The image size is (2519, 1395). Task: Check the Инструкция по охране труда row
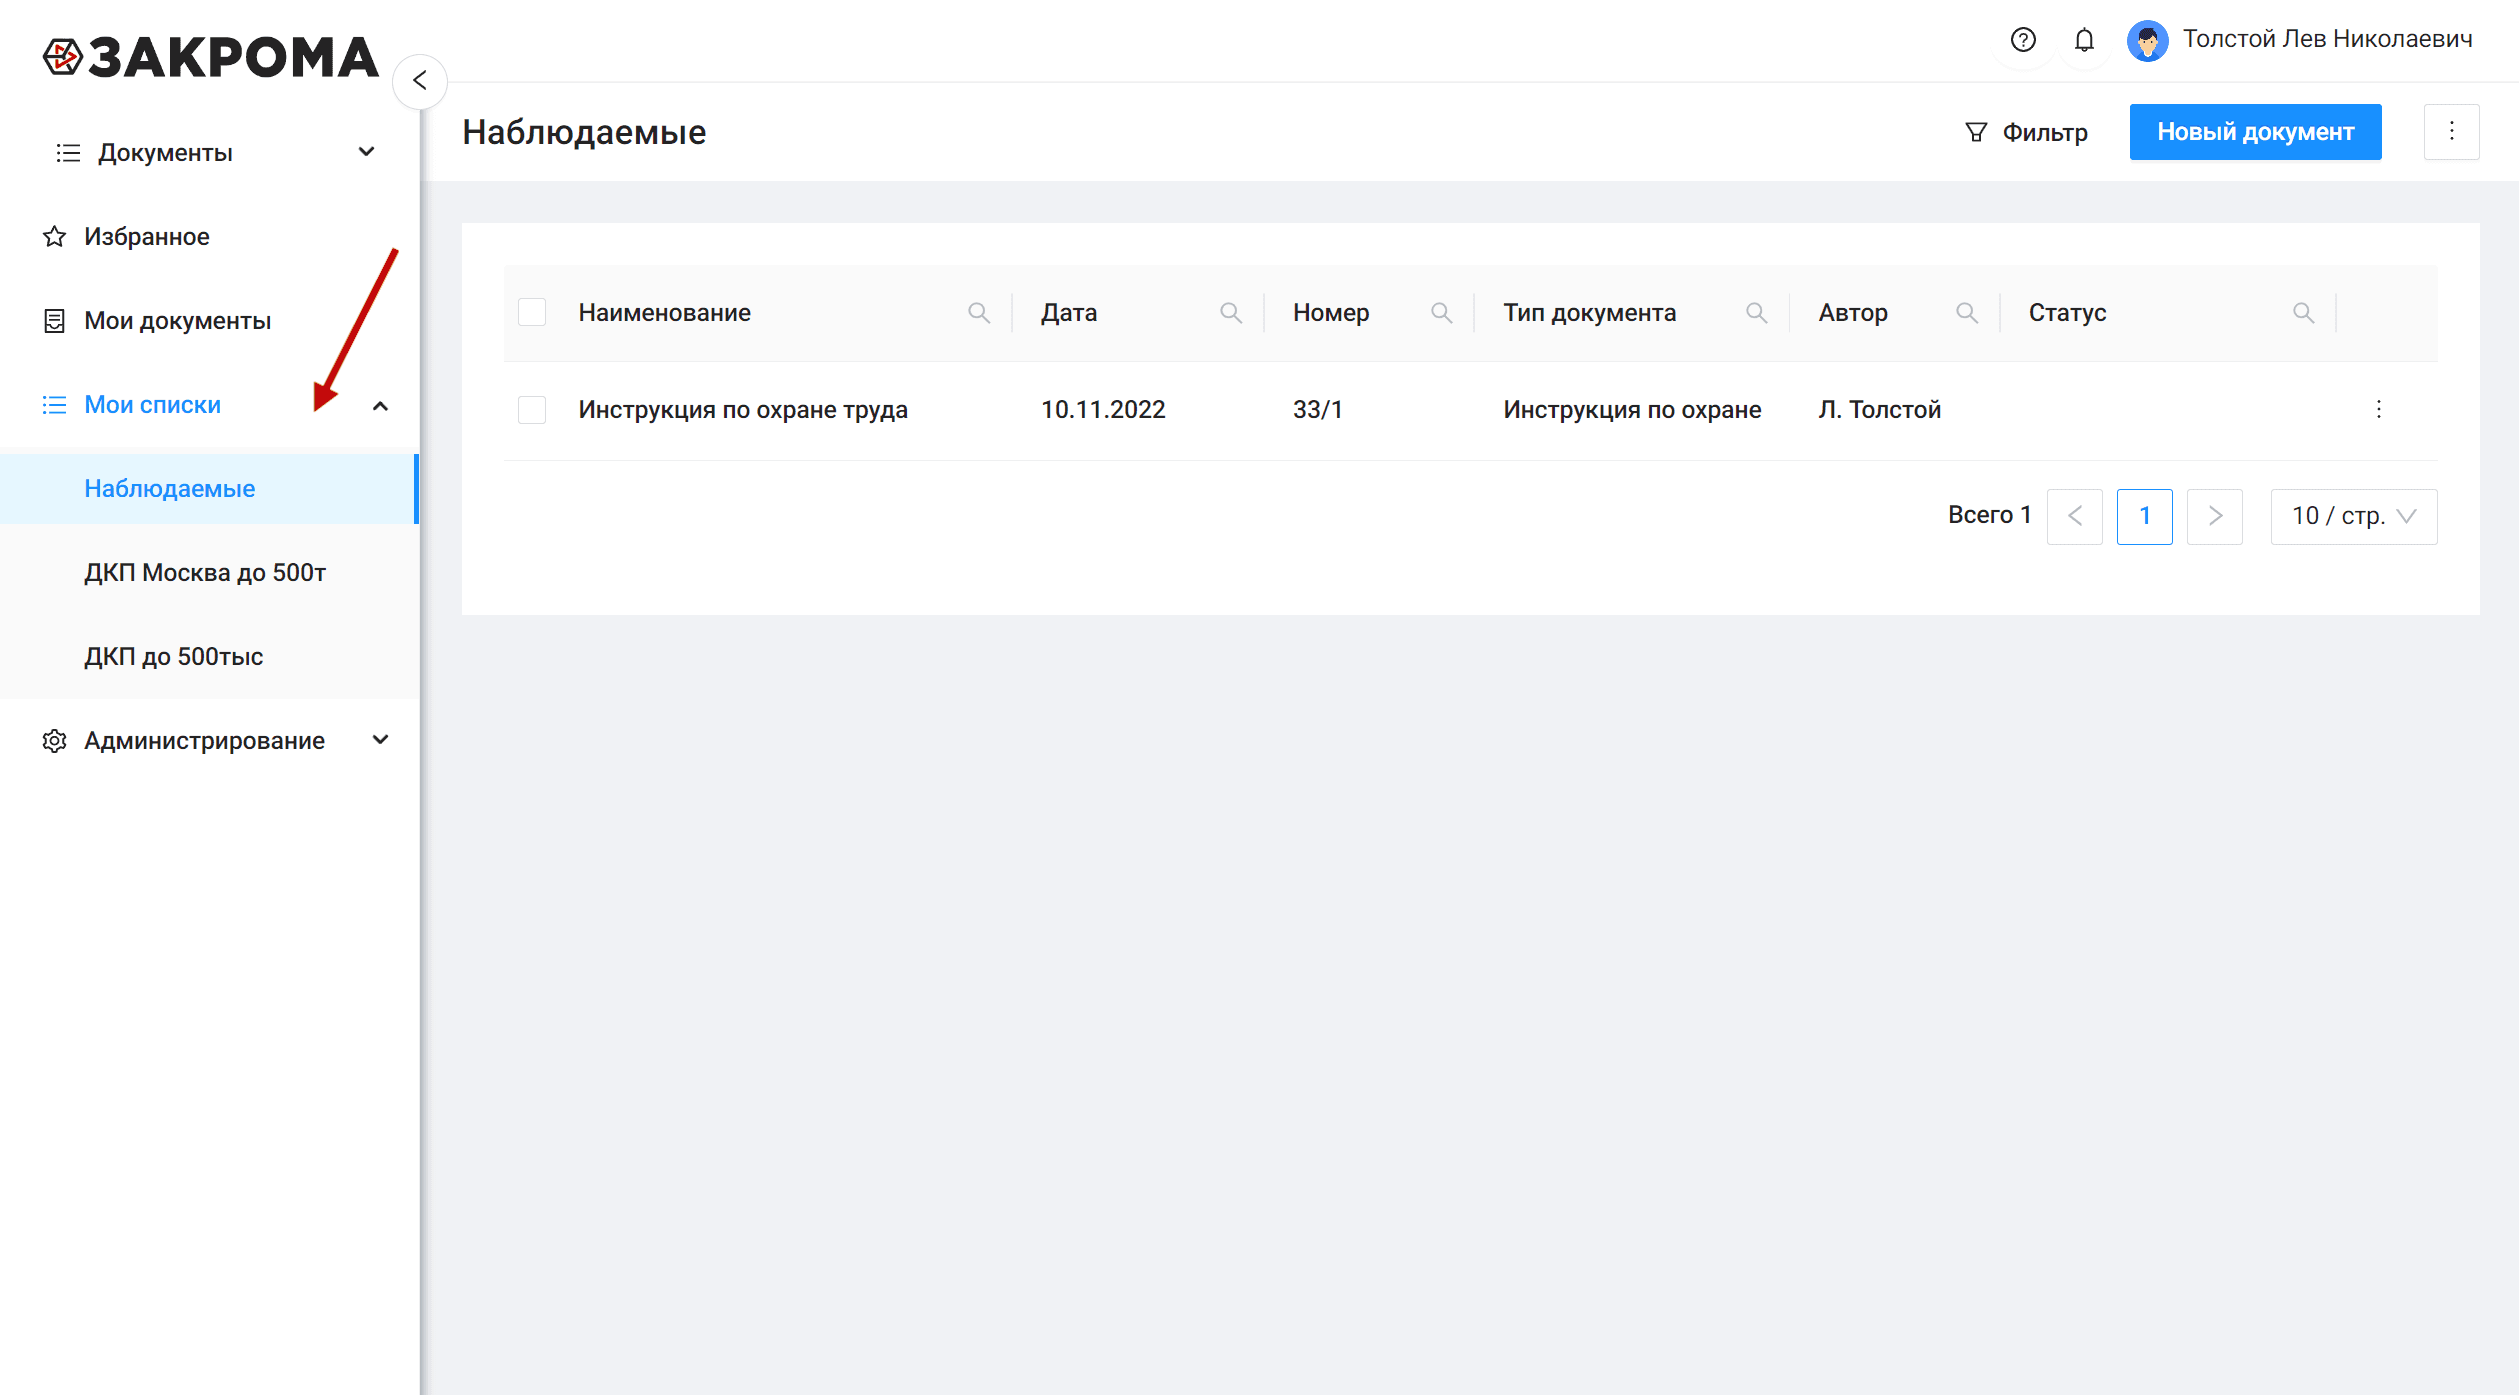(x=532, y=410)
